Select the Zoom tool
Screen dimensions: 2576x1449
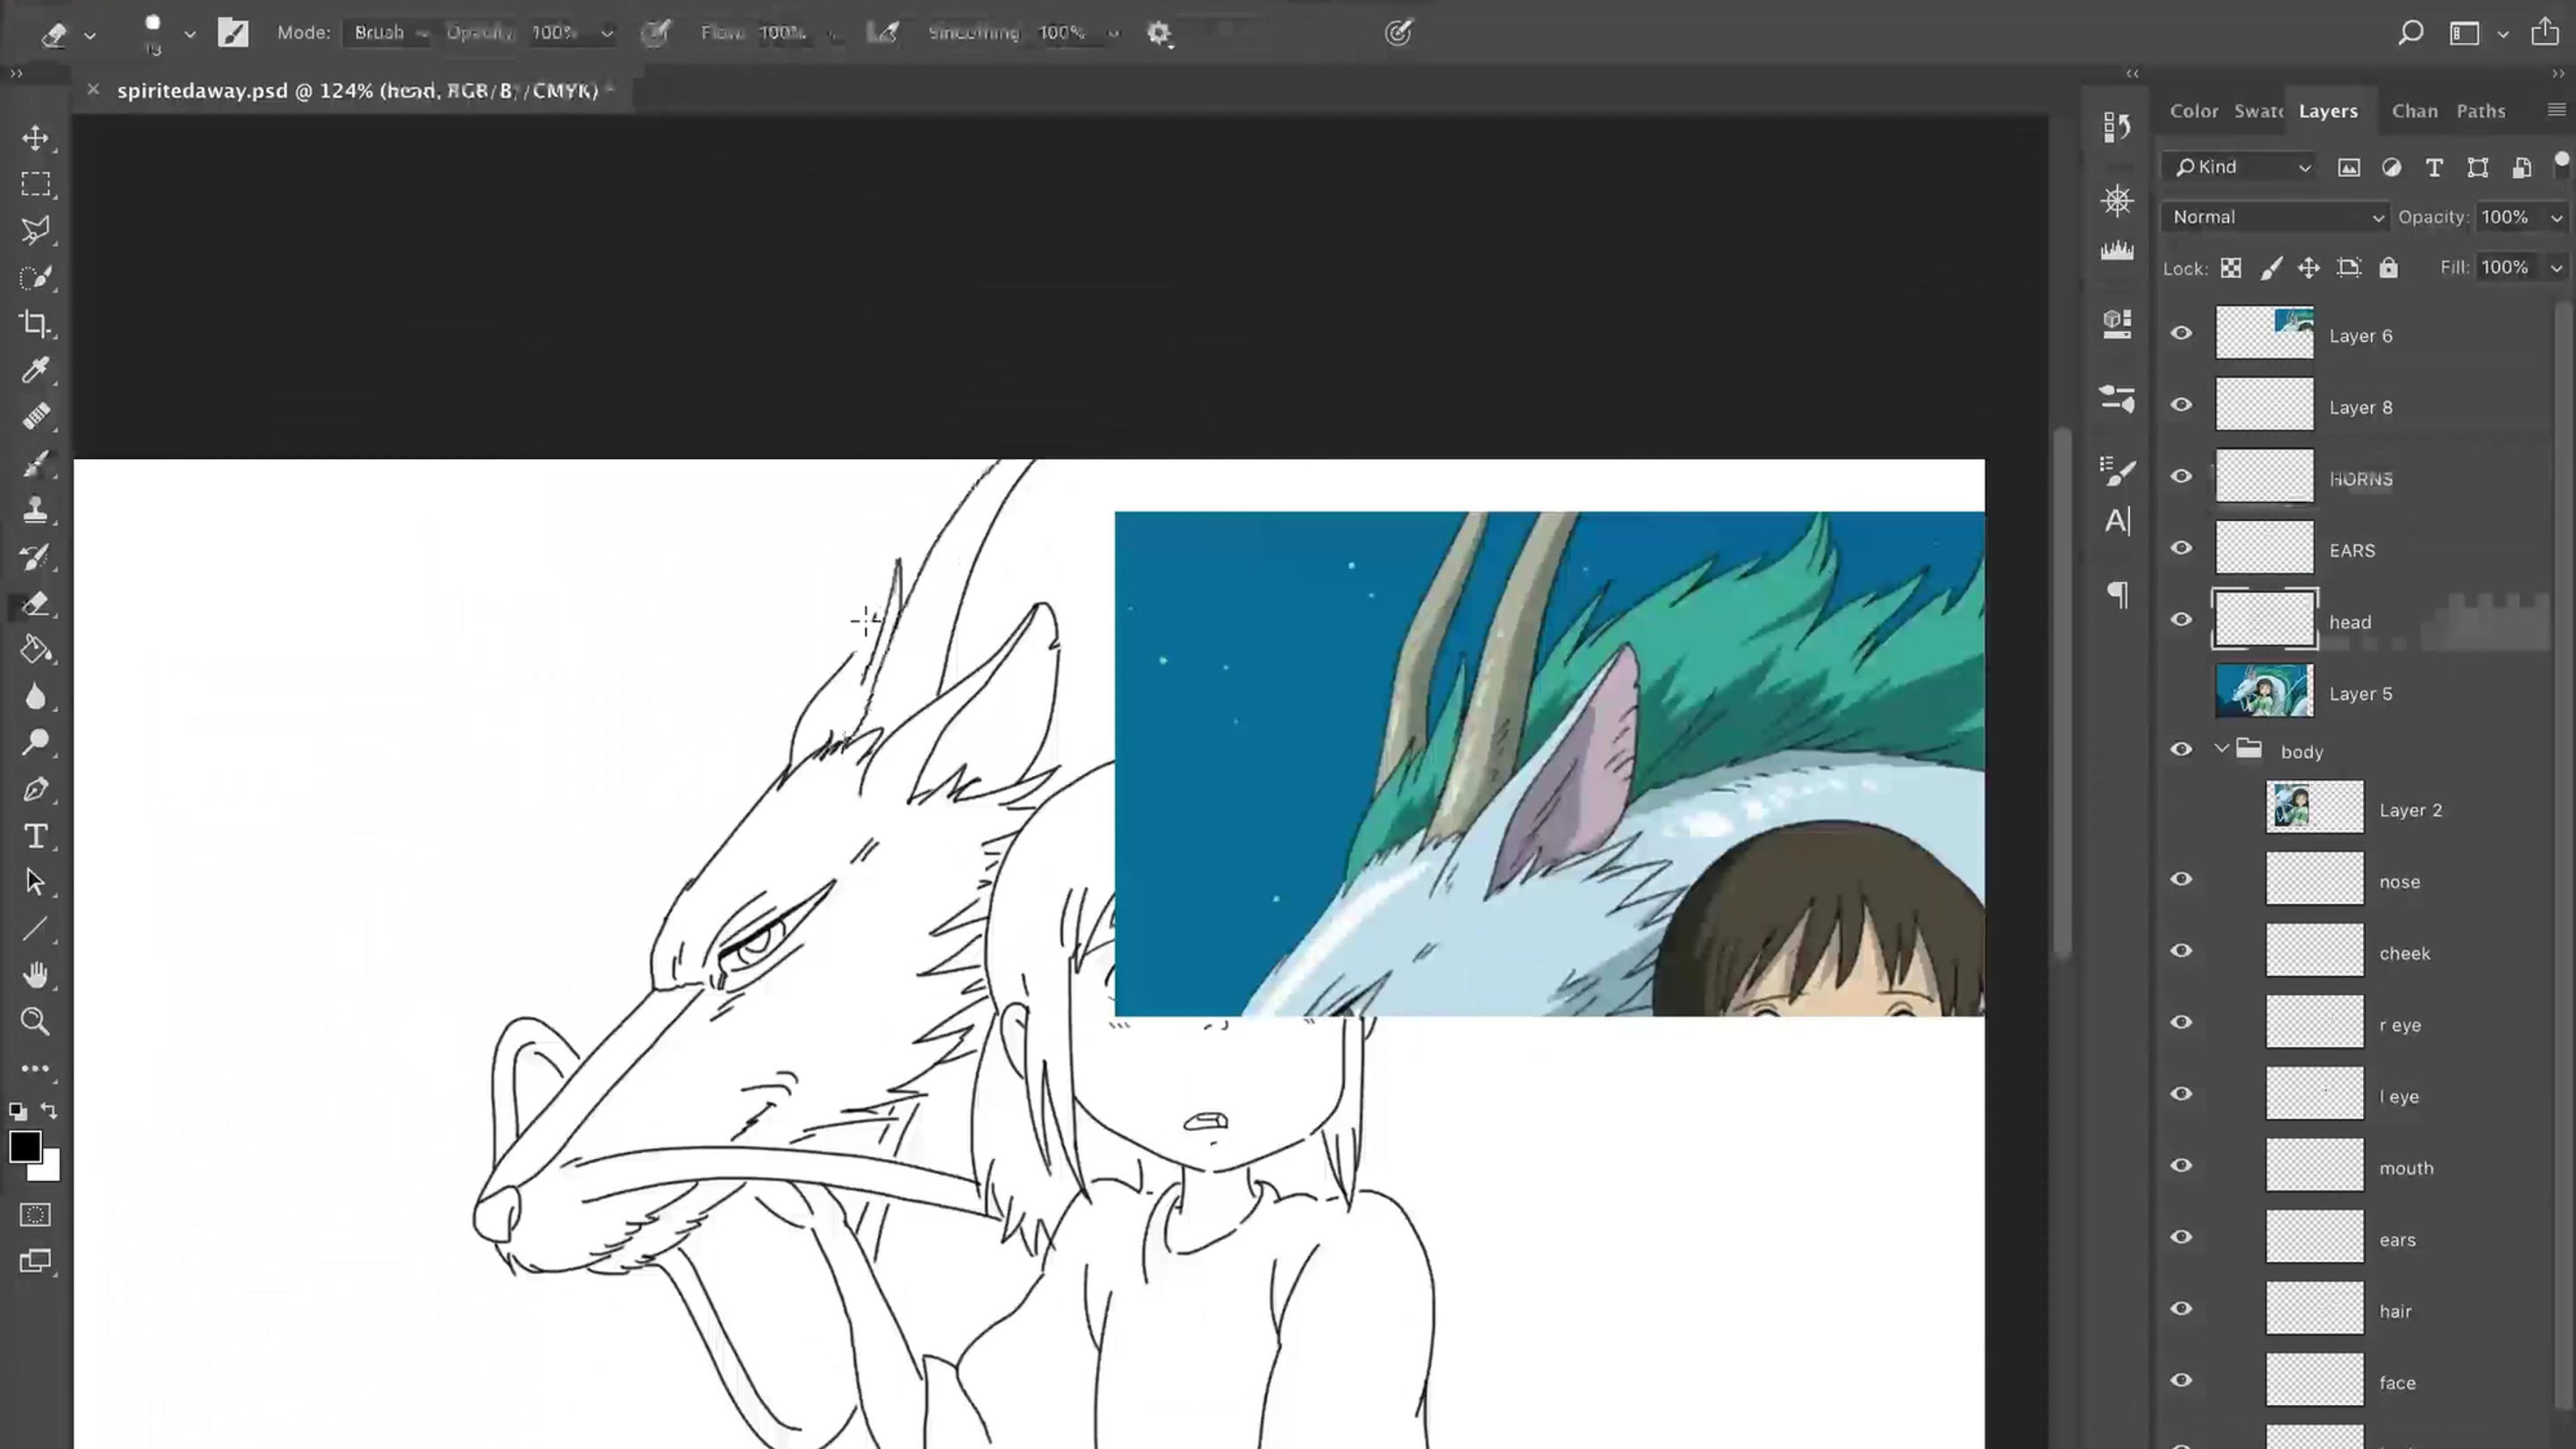[36, 1021]
